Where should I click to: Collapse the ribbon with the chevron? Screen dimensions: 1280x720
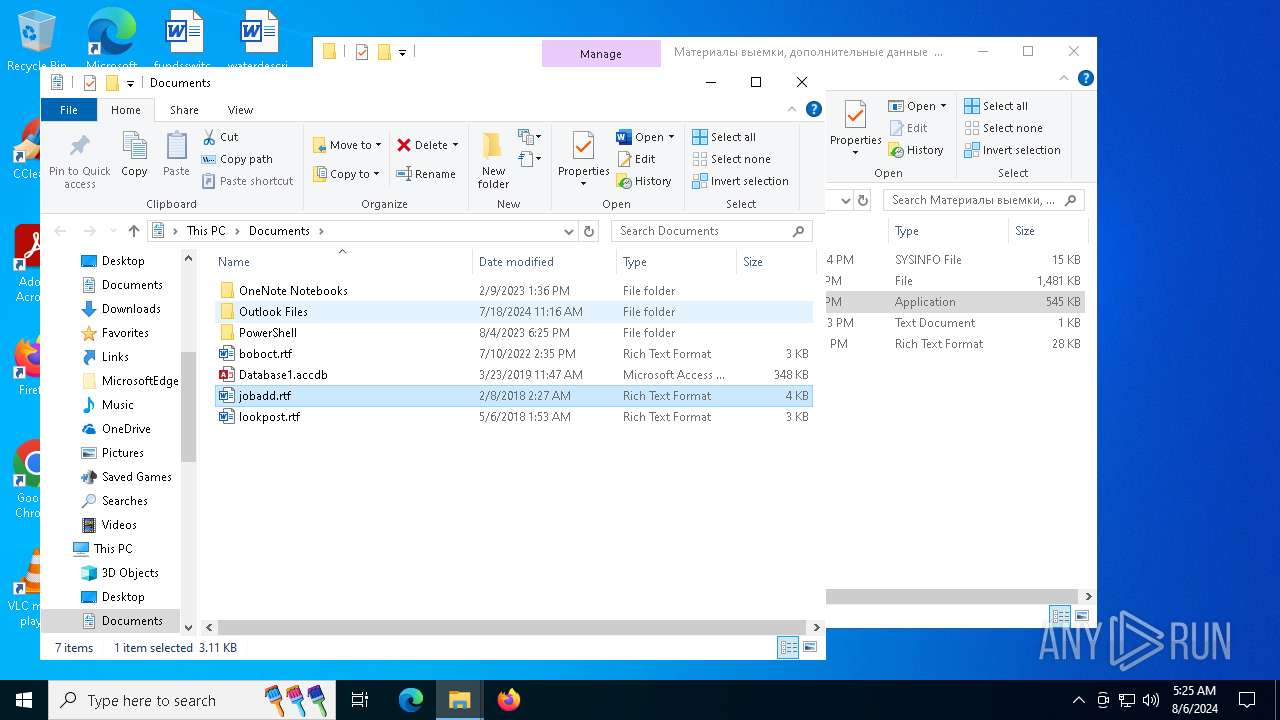793,110
